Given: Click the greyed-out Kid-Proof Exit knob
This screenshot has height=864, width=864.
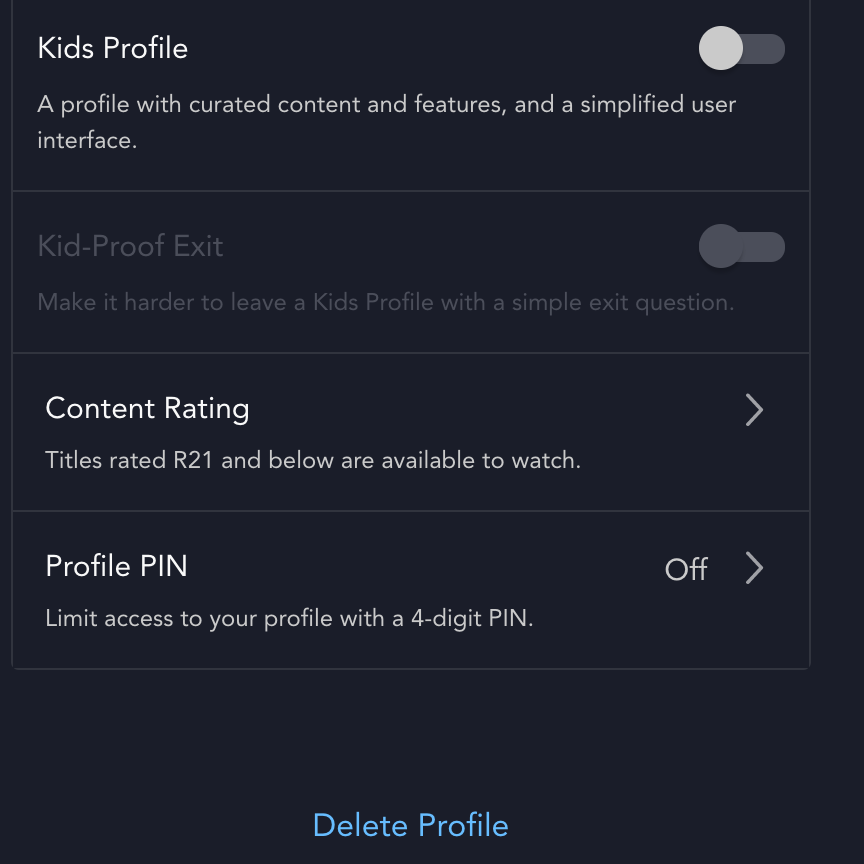Looking at the screenshot, I should coord(720,247).
